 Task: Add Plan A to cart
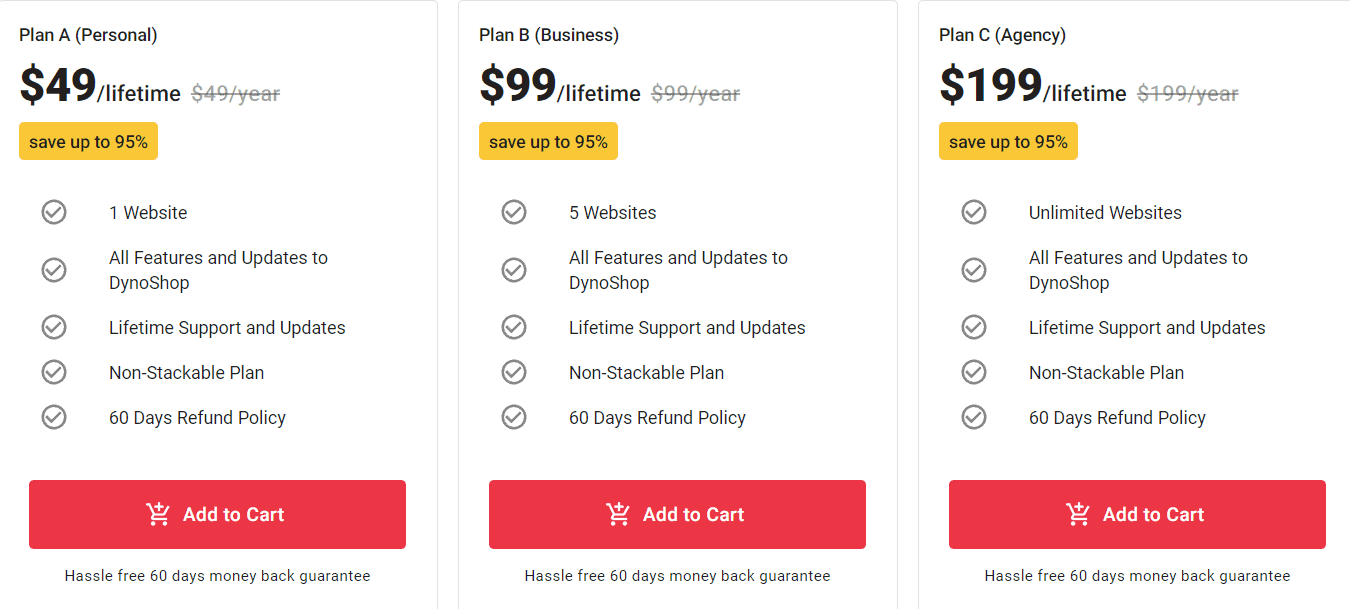point(217,514)
